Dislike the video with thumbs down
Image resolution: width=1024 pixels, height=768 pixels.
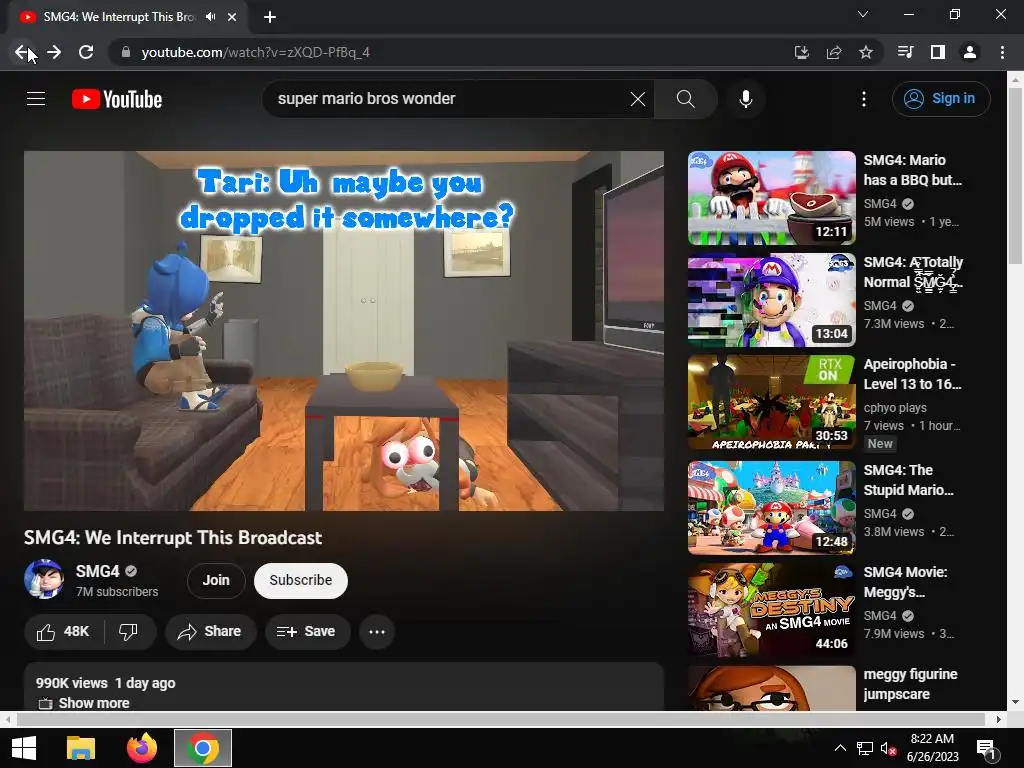pos(129,632)
